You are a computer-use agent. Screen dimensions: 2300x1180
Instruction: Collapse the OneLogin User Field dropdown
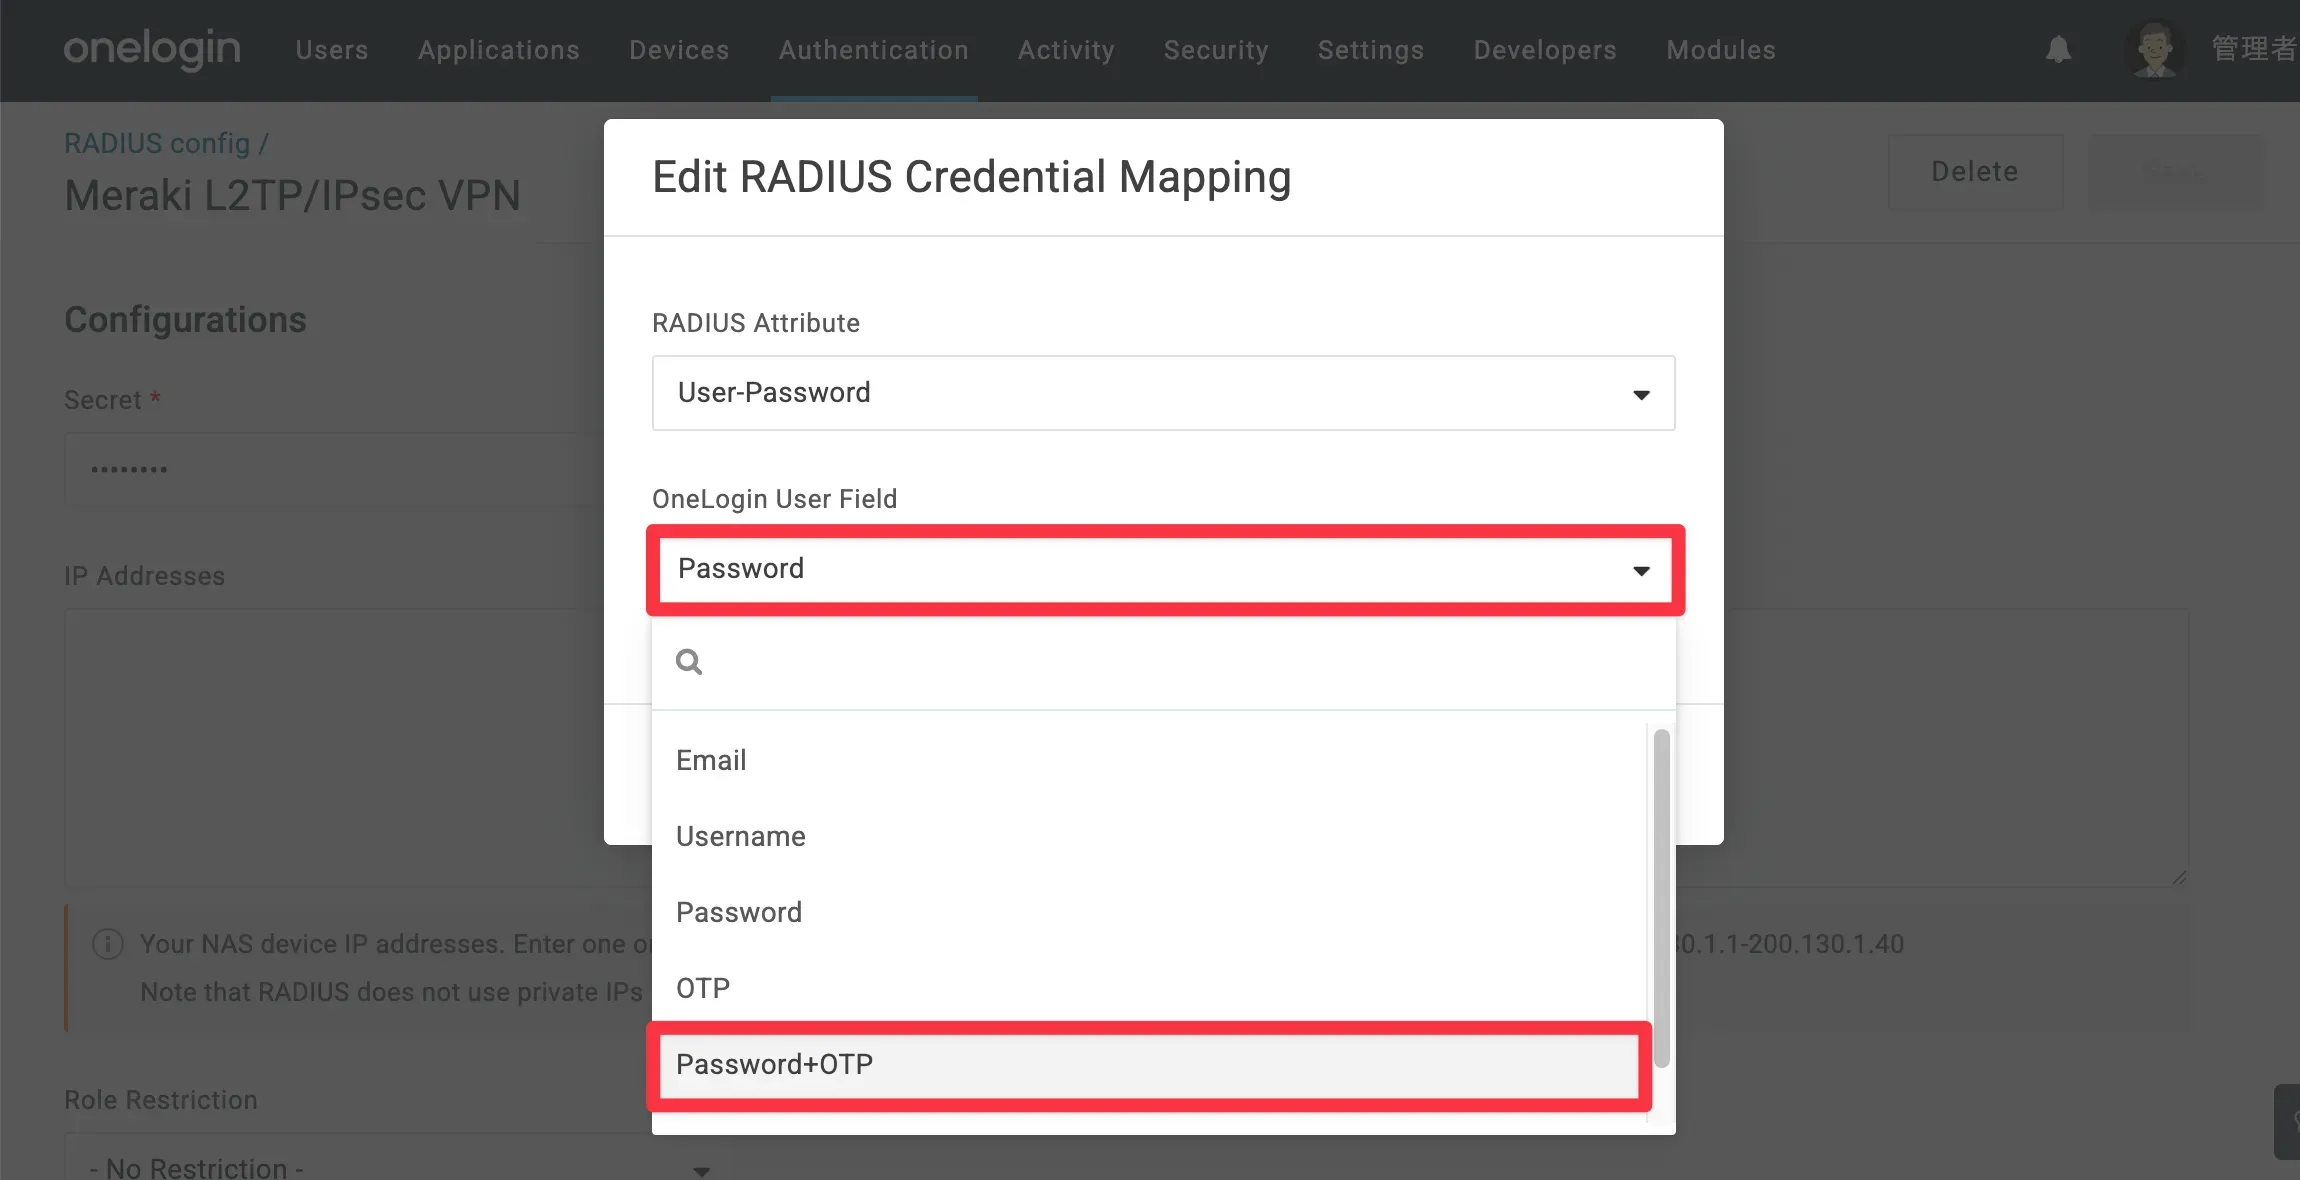click(1163, 569)
